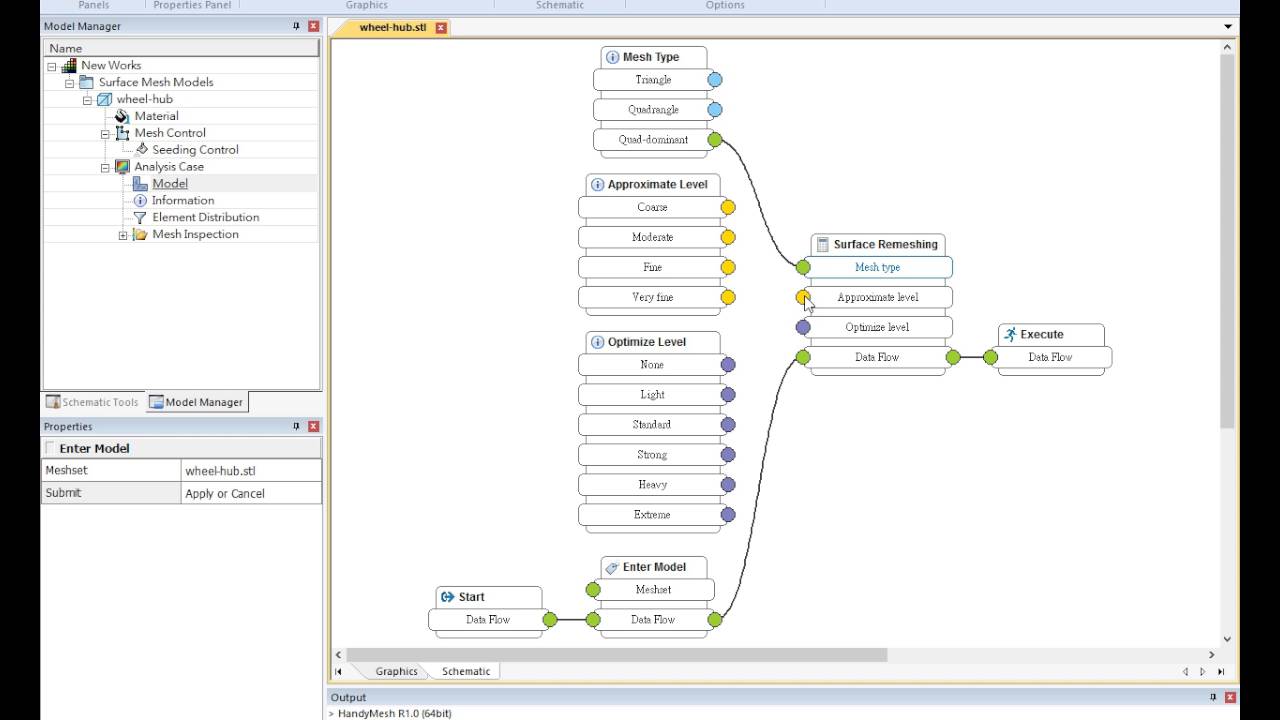This screenshot has height=720, width=1280.
Task: Select the Standard optimize level port
Action: 727,425
